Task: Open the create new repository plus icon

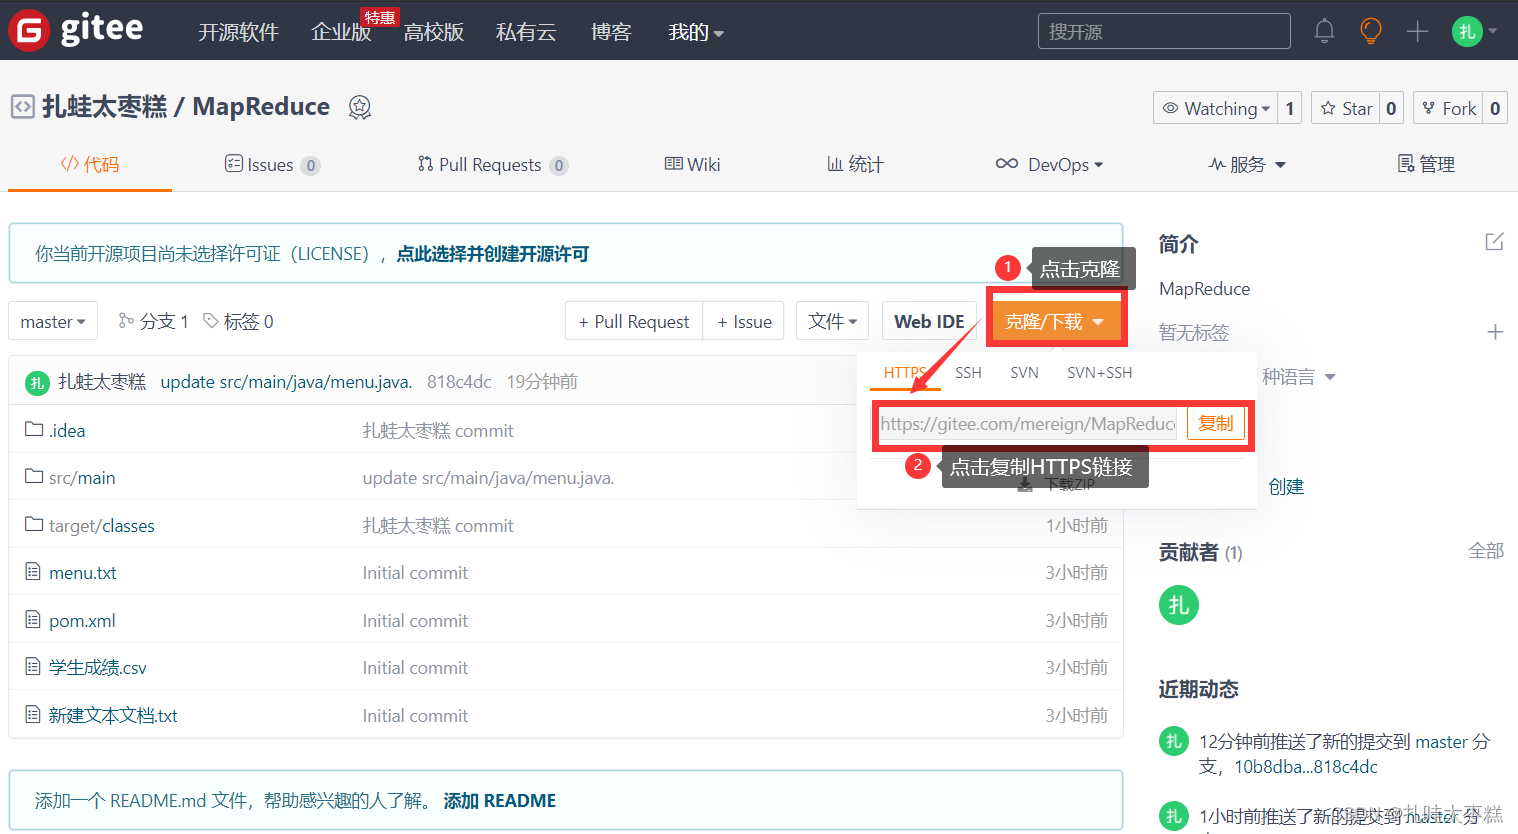Action: click(1417, 31)
